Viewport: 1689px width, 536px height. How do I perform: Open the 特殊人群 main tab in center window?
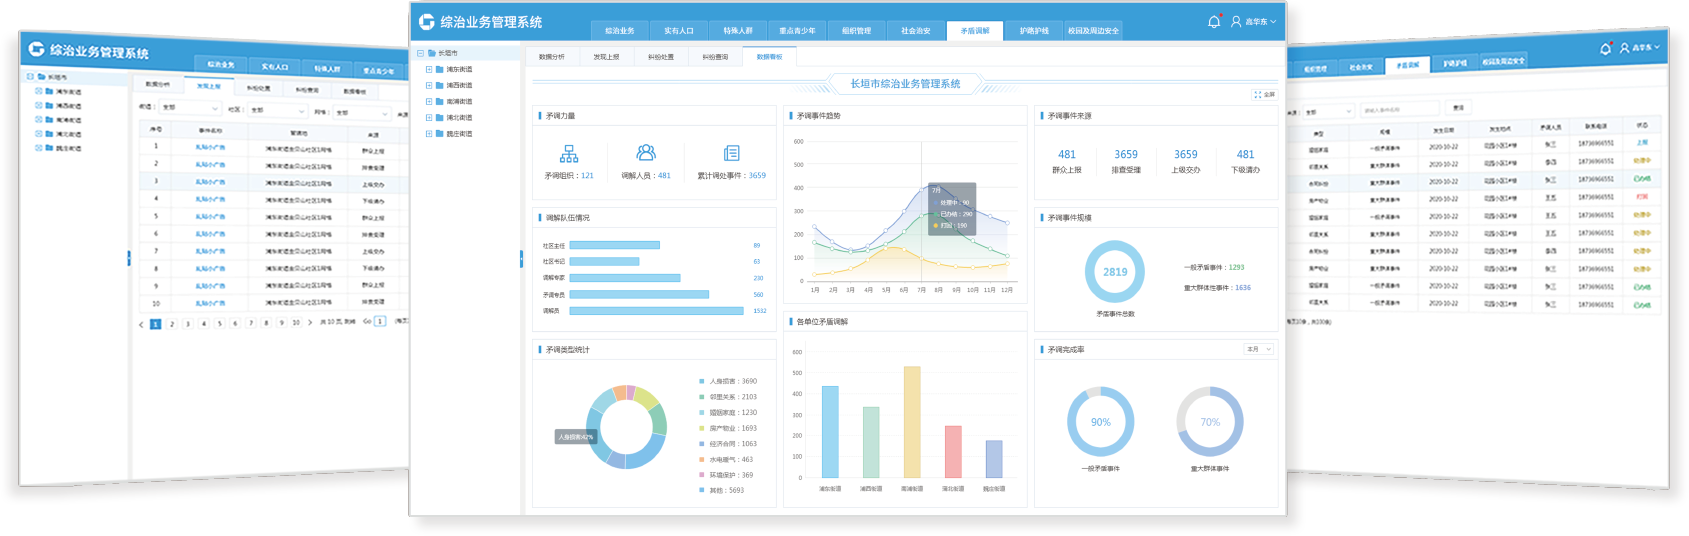(x=738, y=30)
